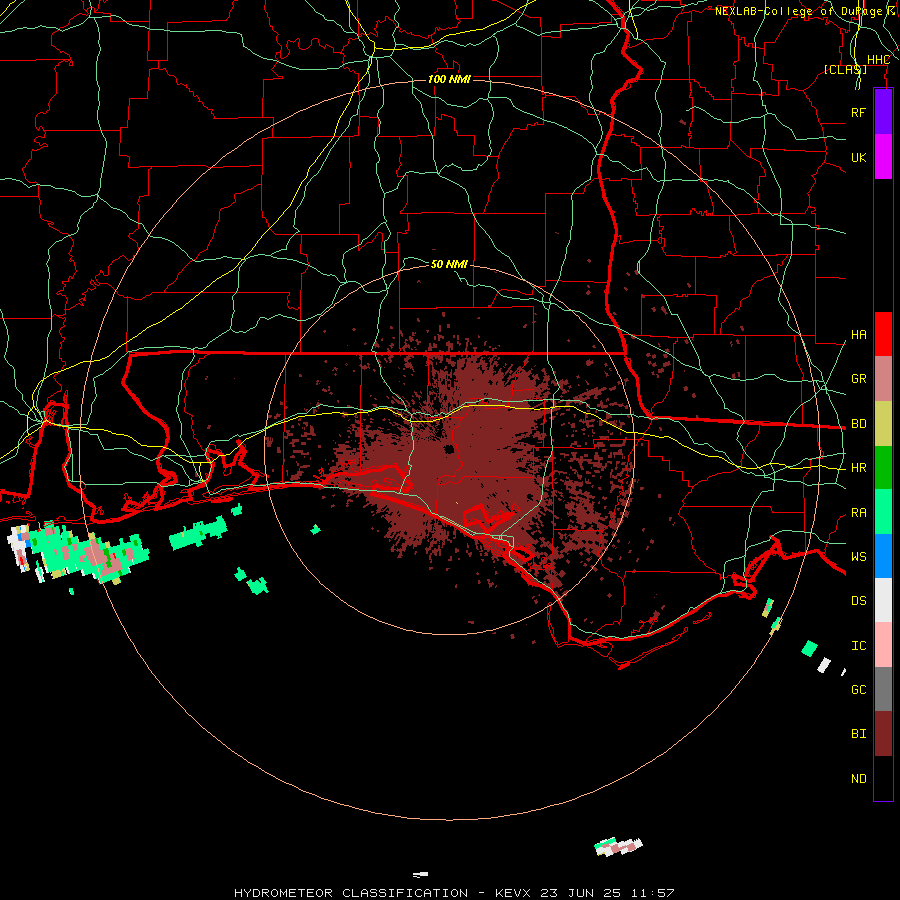The image size is (900, 900).
Task: Click the "50 NMI" range ring label
Action: (x=449, y=264)
